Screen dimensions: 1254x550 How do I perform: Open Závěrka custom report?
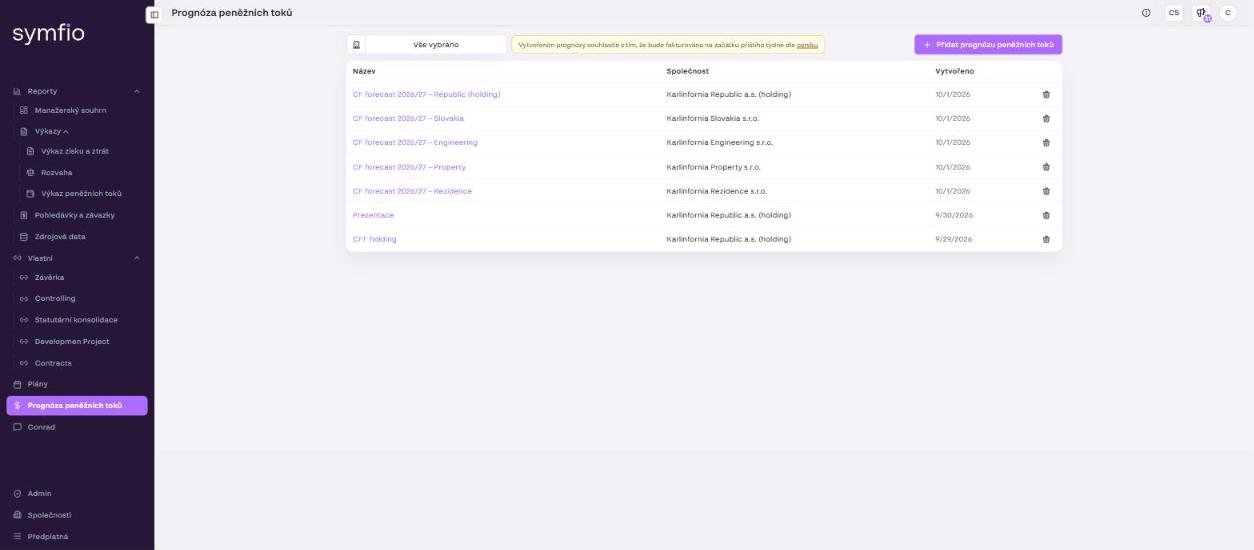click(x=49, y=278)
